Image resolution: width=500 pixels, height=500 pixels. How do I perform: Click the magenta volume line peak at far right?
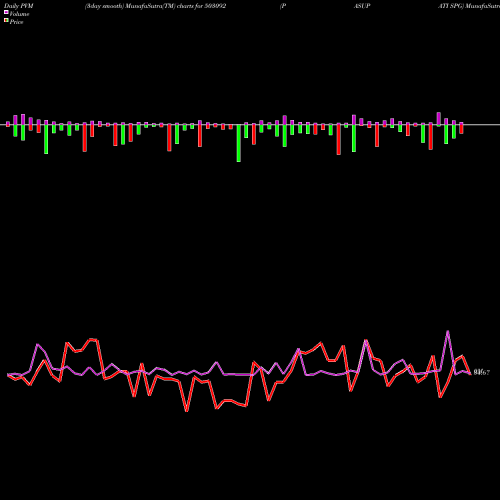coord(448,331)
